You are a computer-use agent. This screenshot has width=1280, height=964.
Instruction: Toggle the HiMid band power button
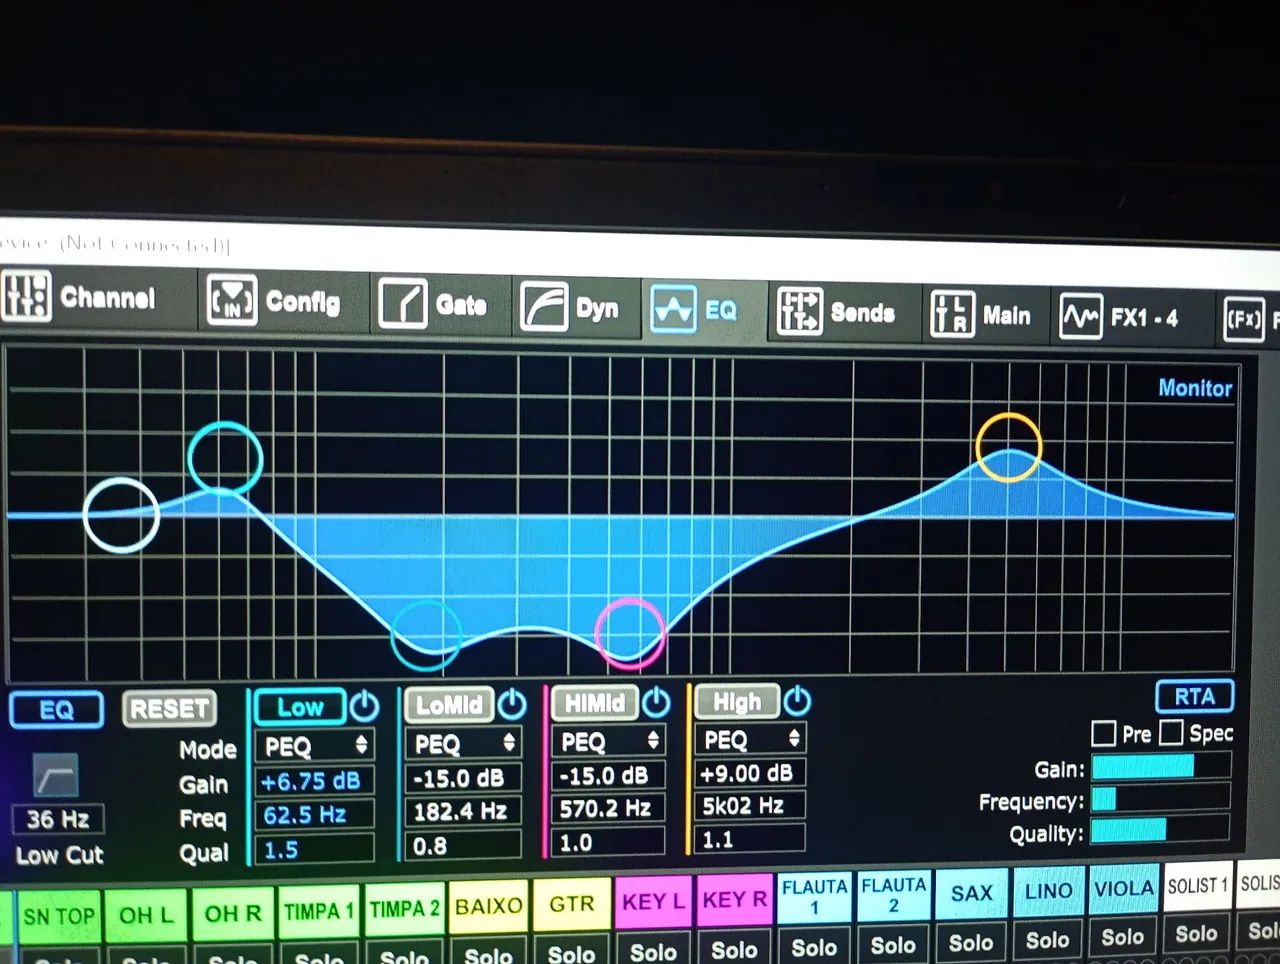(x=656, y=702)
